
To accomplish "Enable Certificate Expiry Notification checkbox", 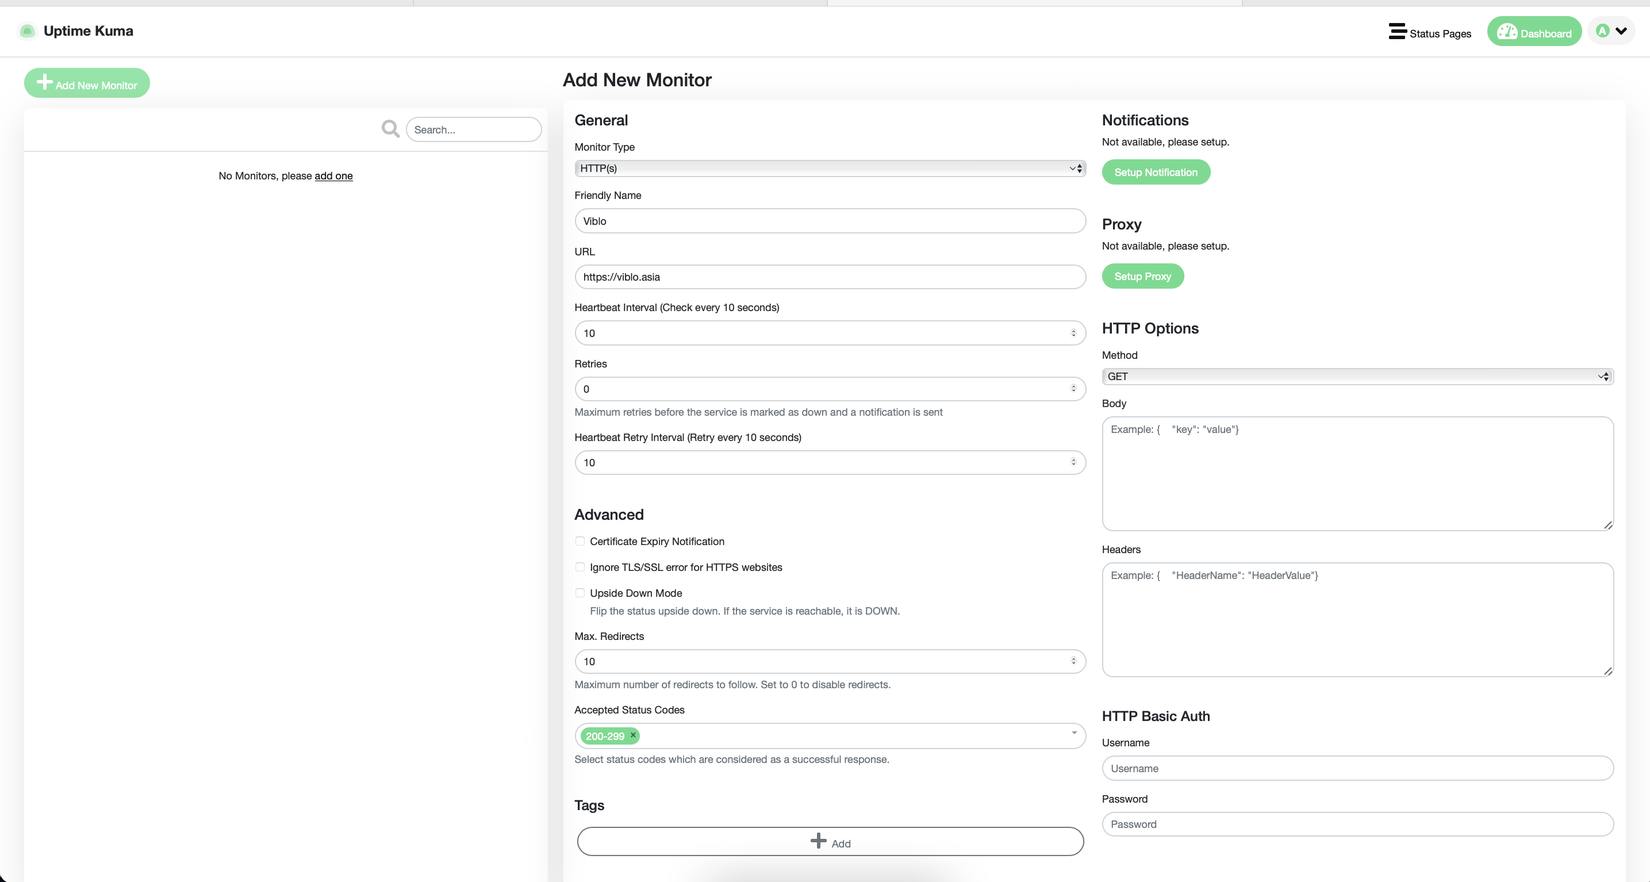I will point(580,541).
